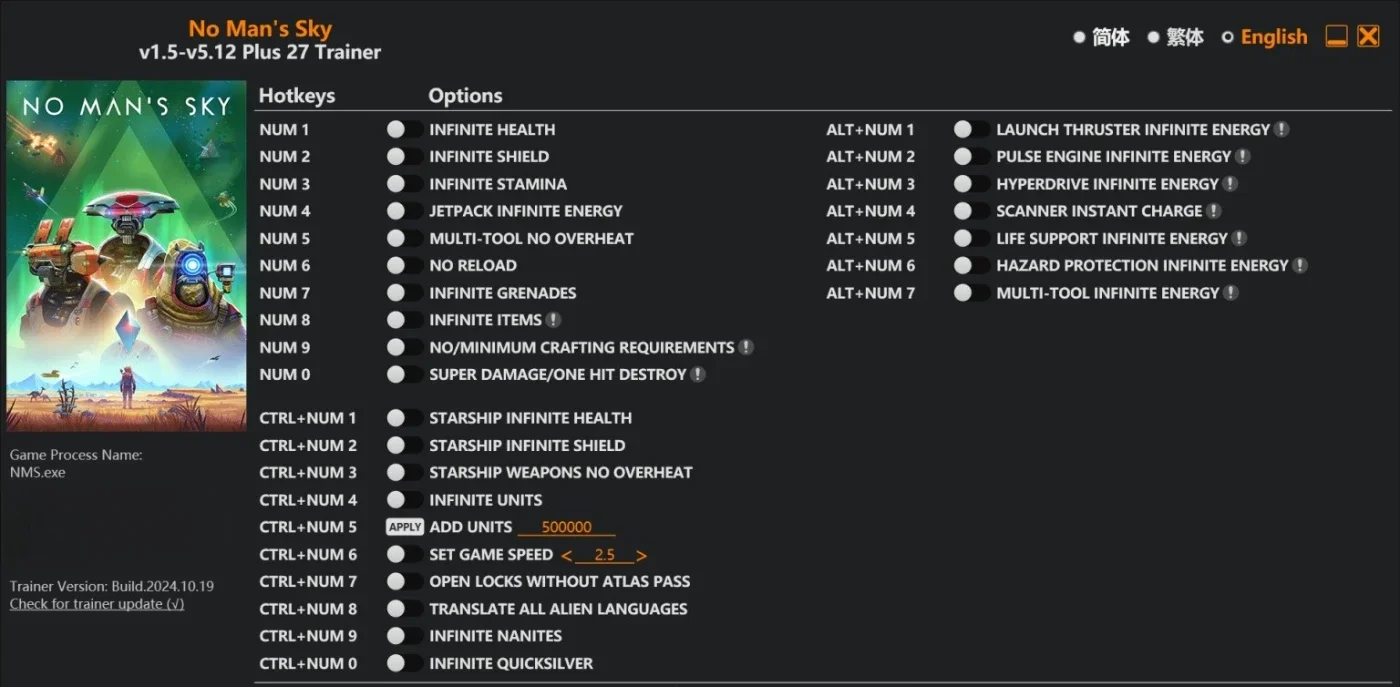Click the NMS.exe process name text
This screenshot has height=687, width=1400.
(38, 472)
